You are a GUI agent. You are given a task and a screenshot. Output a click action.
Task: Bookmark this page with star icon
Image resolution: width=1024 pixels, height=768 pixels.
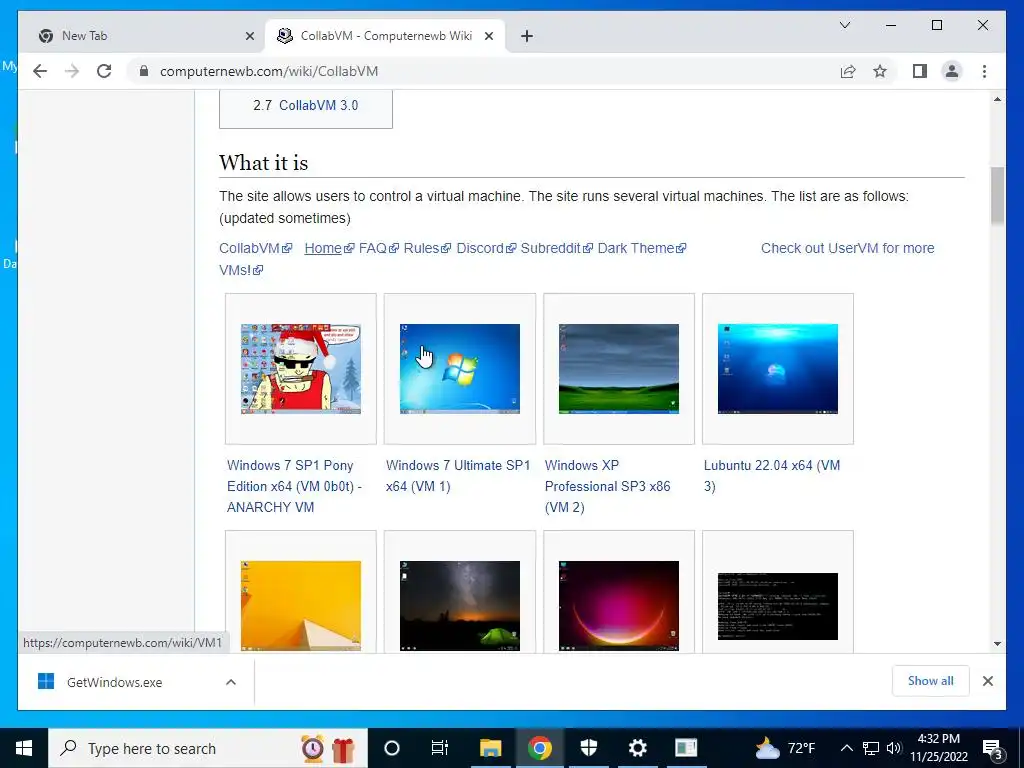[880, 71]
